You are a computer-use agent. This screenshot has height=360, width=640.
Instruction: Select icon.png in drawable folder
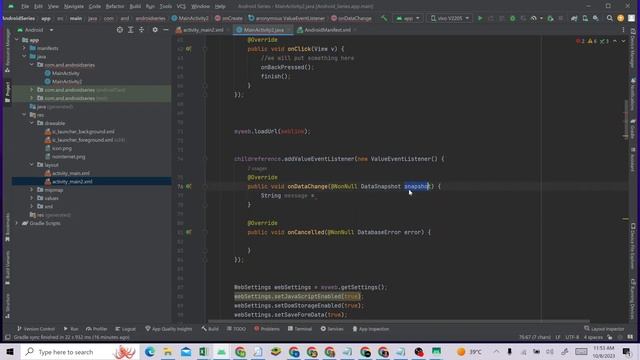click(62, 148)
